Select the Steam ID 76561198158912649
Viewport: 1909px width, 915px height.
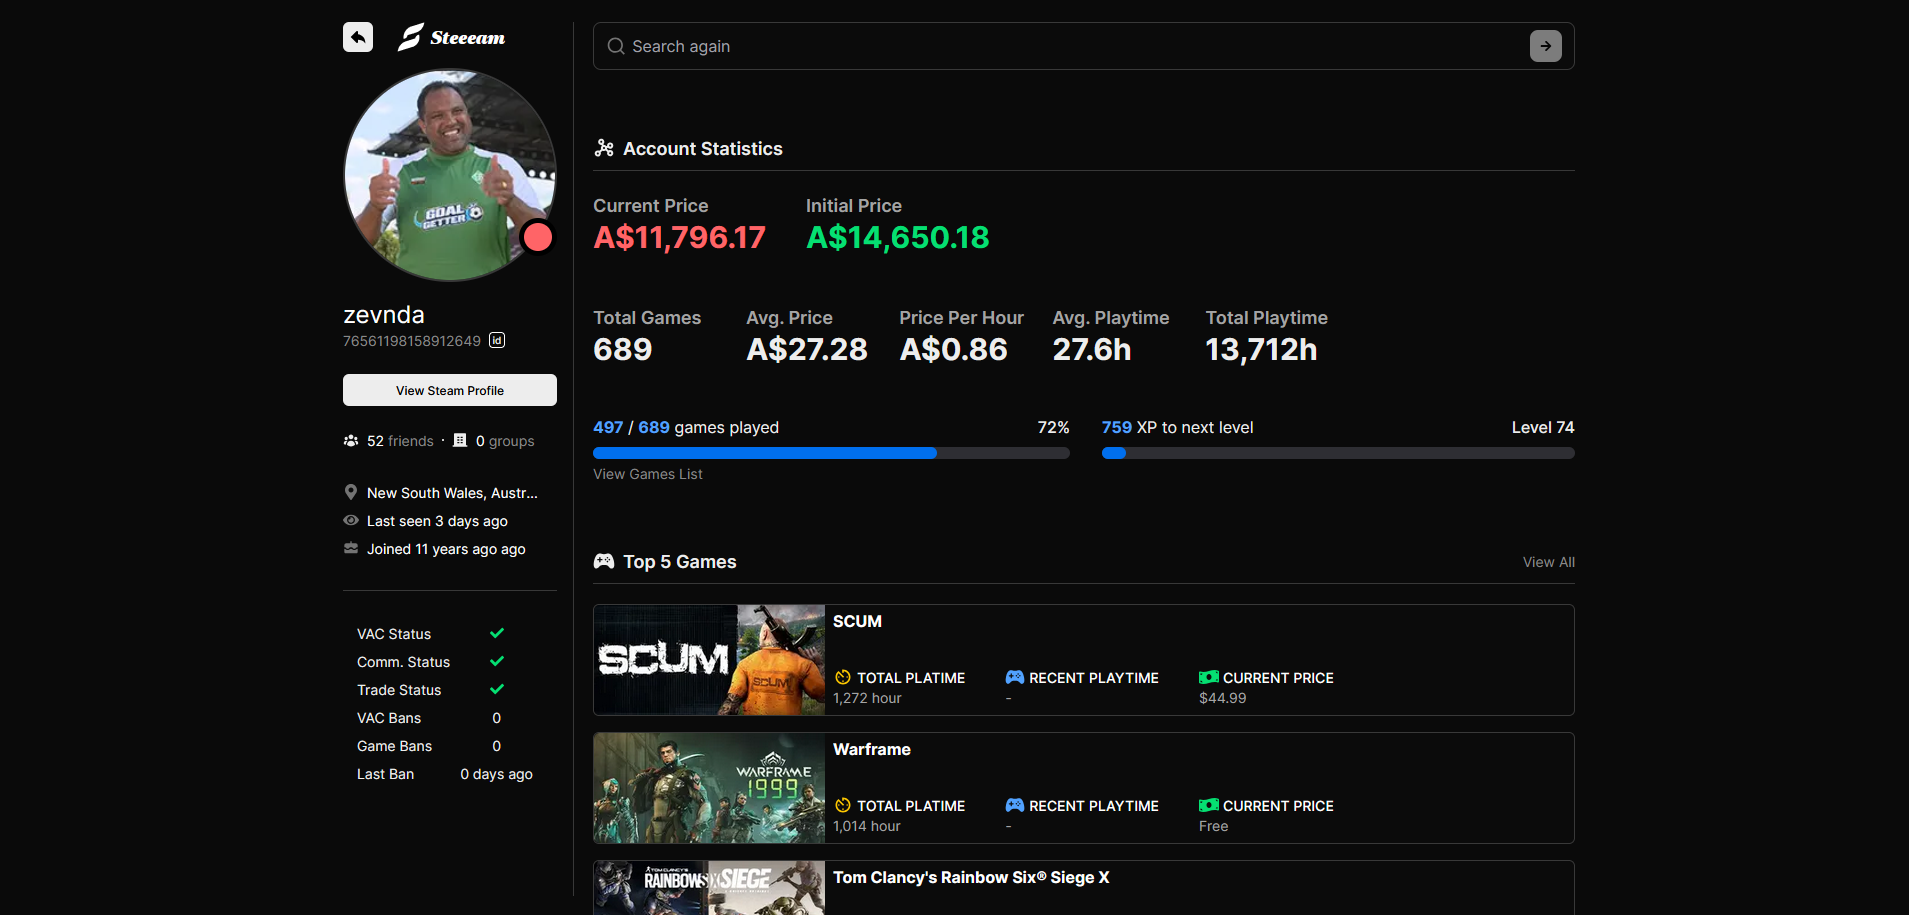(412, 341)
